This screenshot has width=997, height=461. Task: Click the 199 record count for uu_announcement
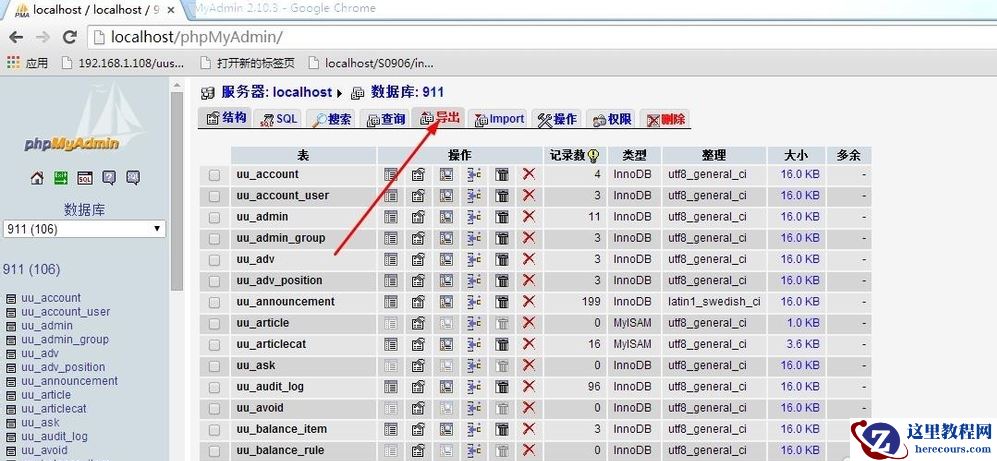591,302
